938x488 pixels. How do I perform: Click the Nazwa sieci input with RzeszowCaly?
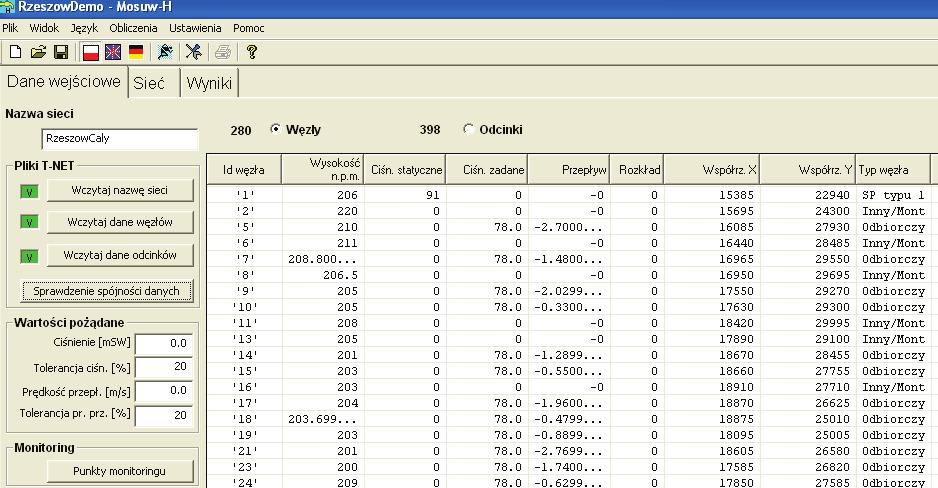pyautogui.click(x=120, y=139)
